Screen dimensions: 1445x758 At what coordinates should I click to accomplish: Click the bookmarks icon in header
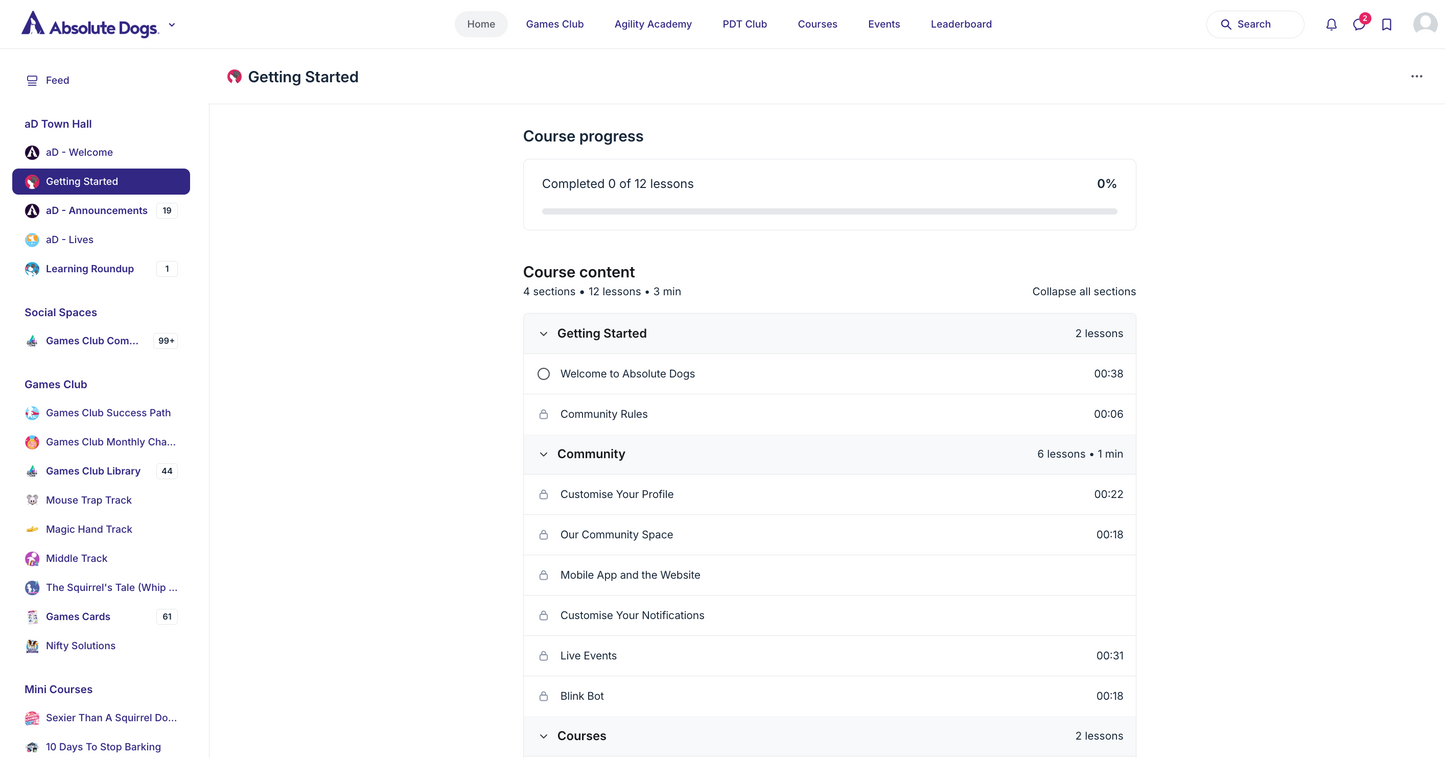click(1387, 25)
